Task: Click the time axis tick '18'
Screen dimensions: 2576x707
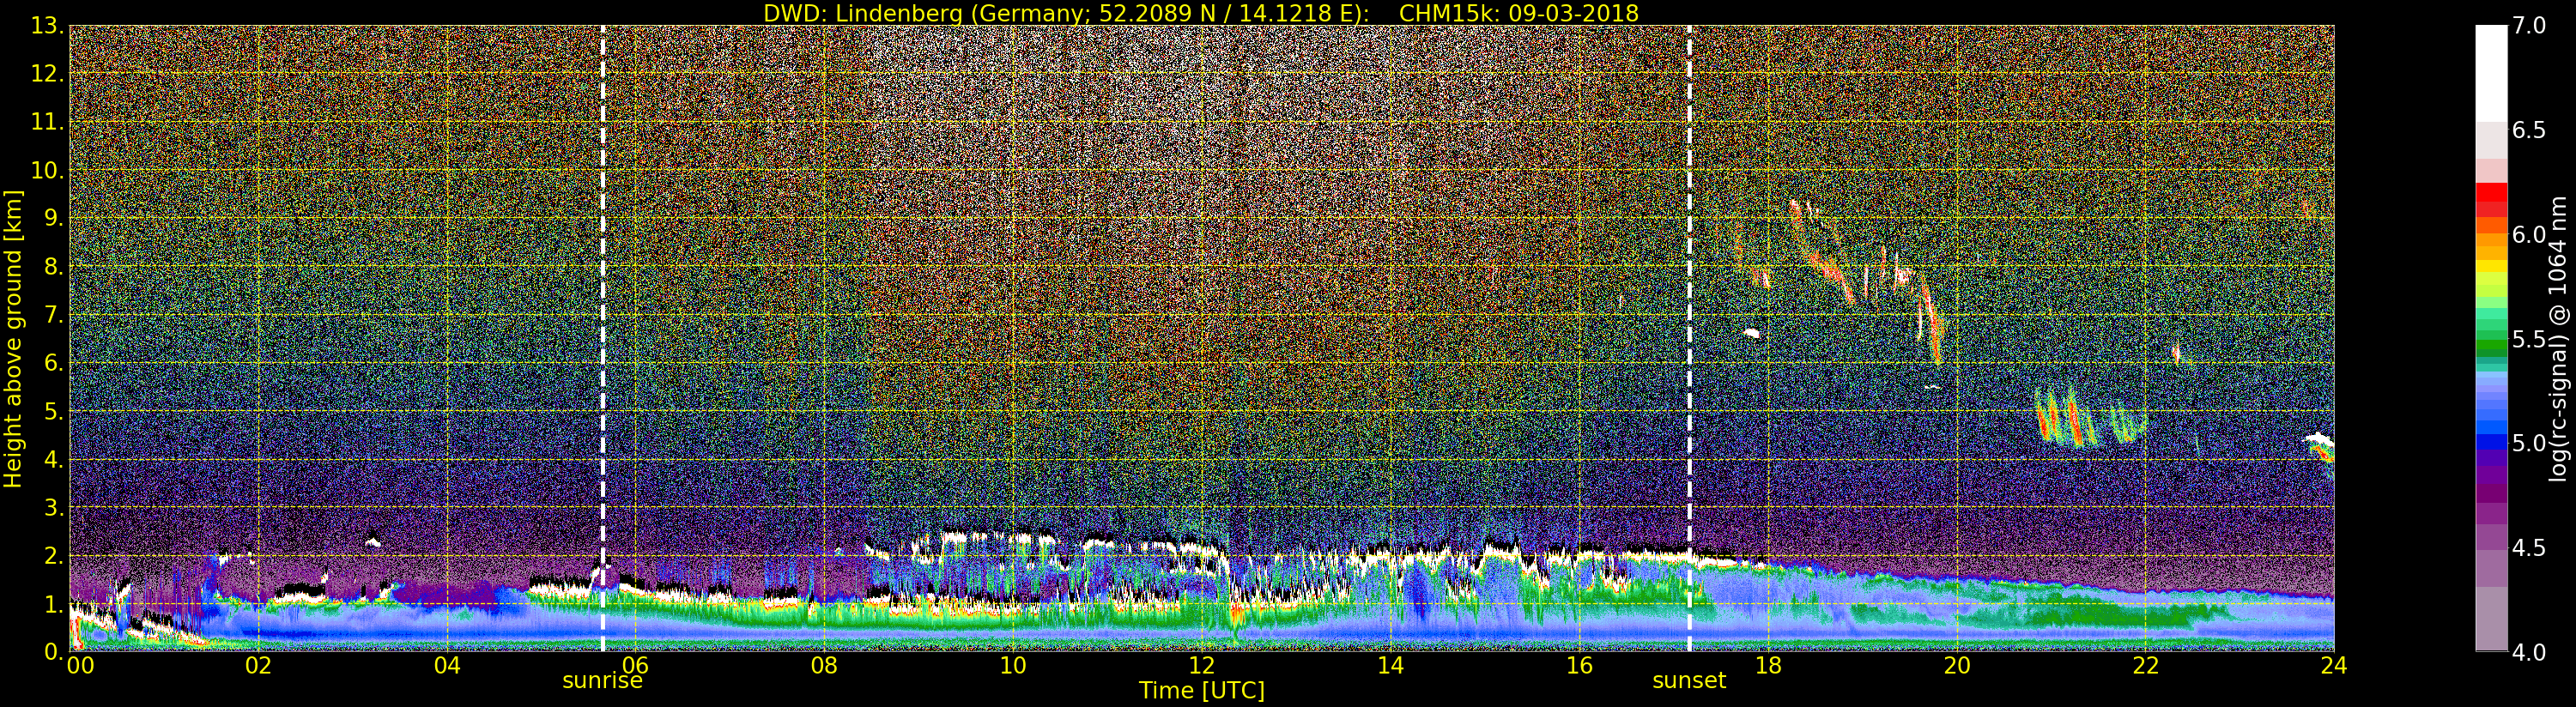Action: click(x=1768, y=666)
